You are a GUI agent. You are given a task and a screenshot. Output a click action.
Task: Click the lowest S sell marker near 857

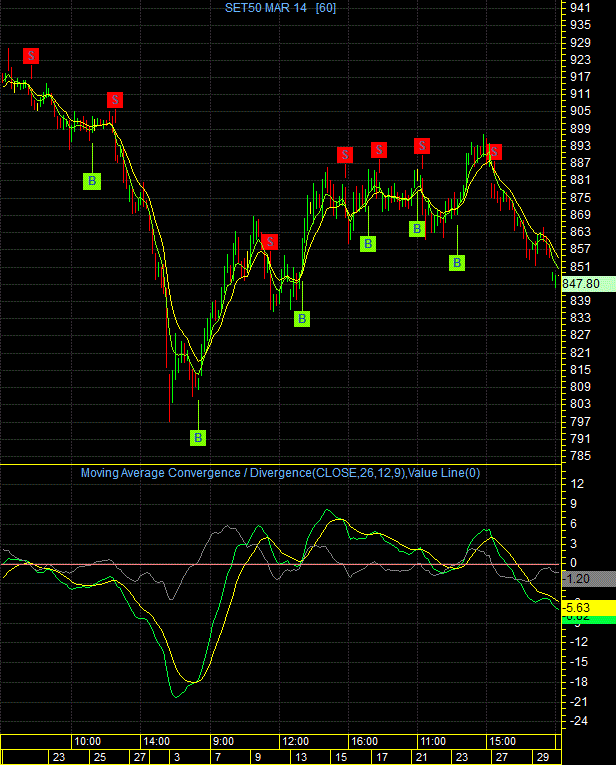(270, 242)
